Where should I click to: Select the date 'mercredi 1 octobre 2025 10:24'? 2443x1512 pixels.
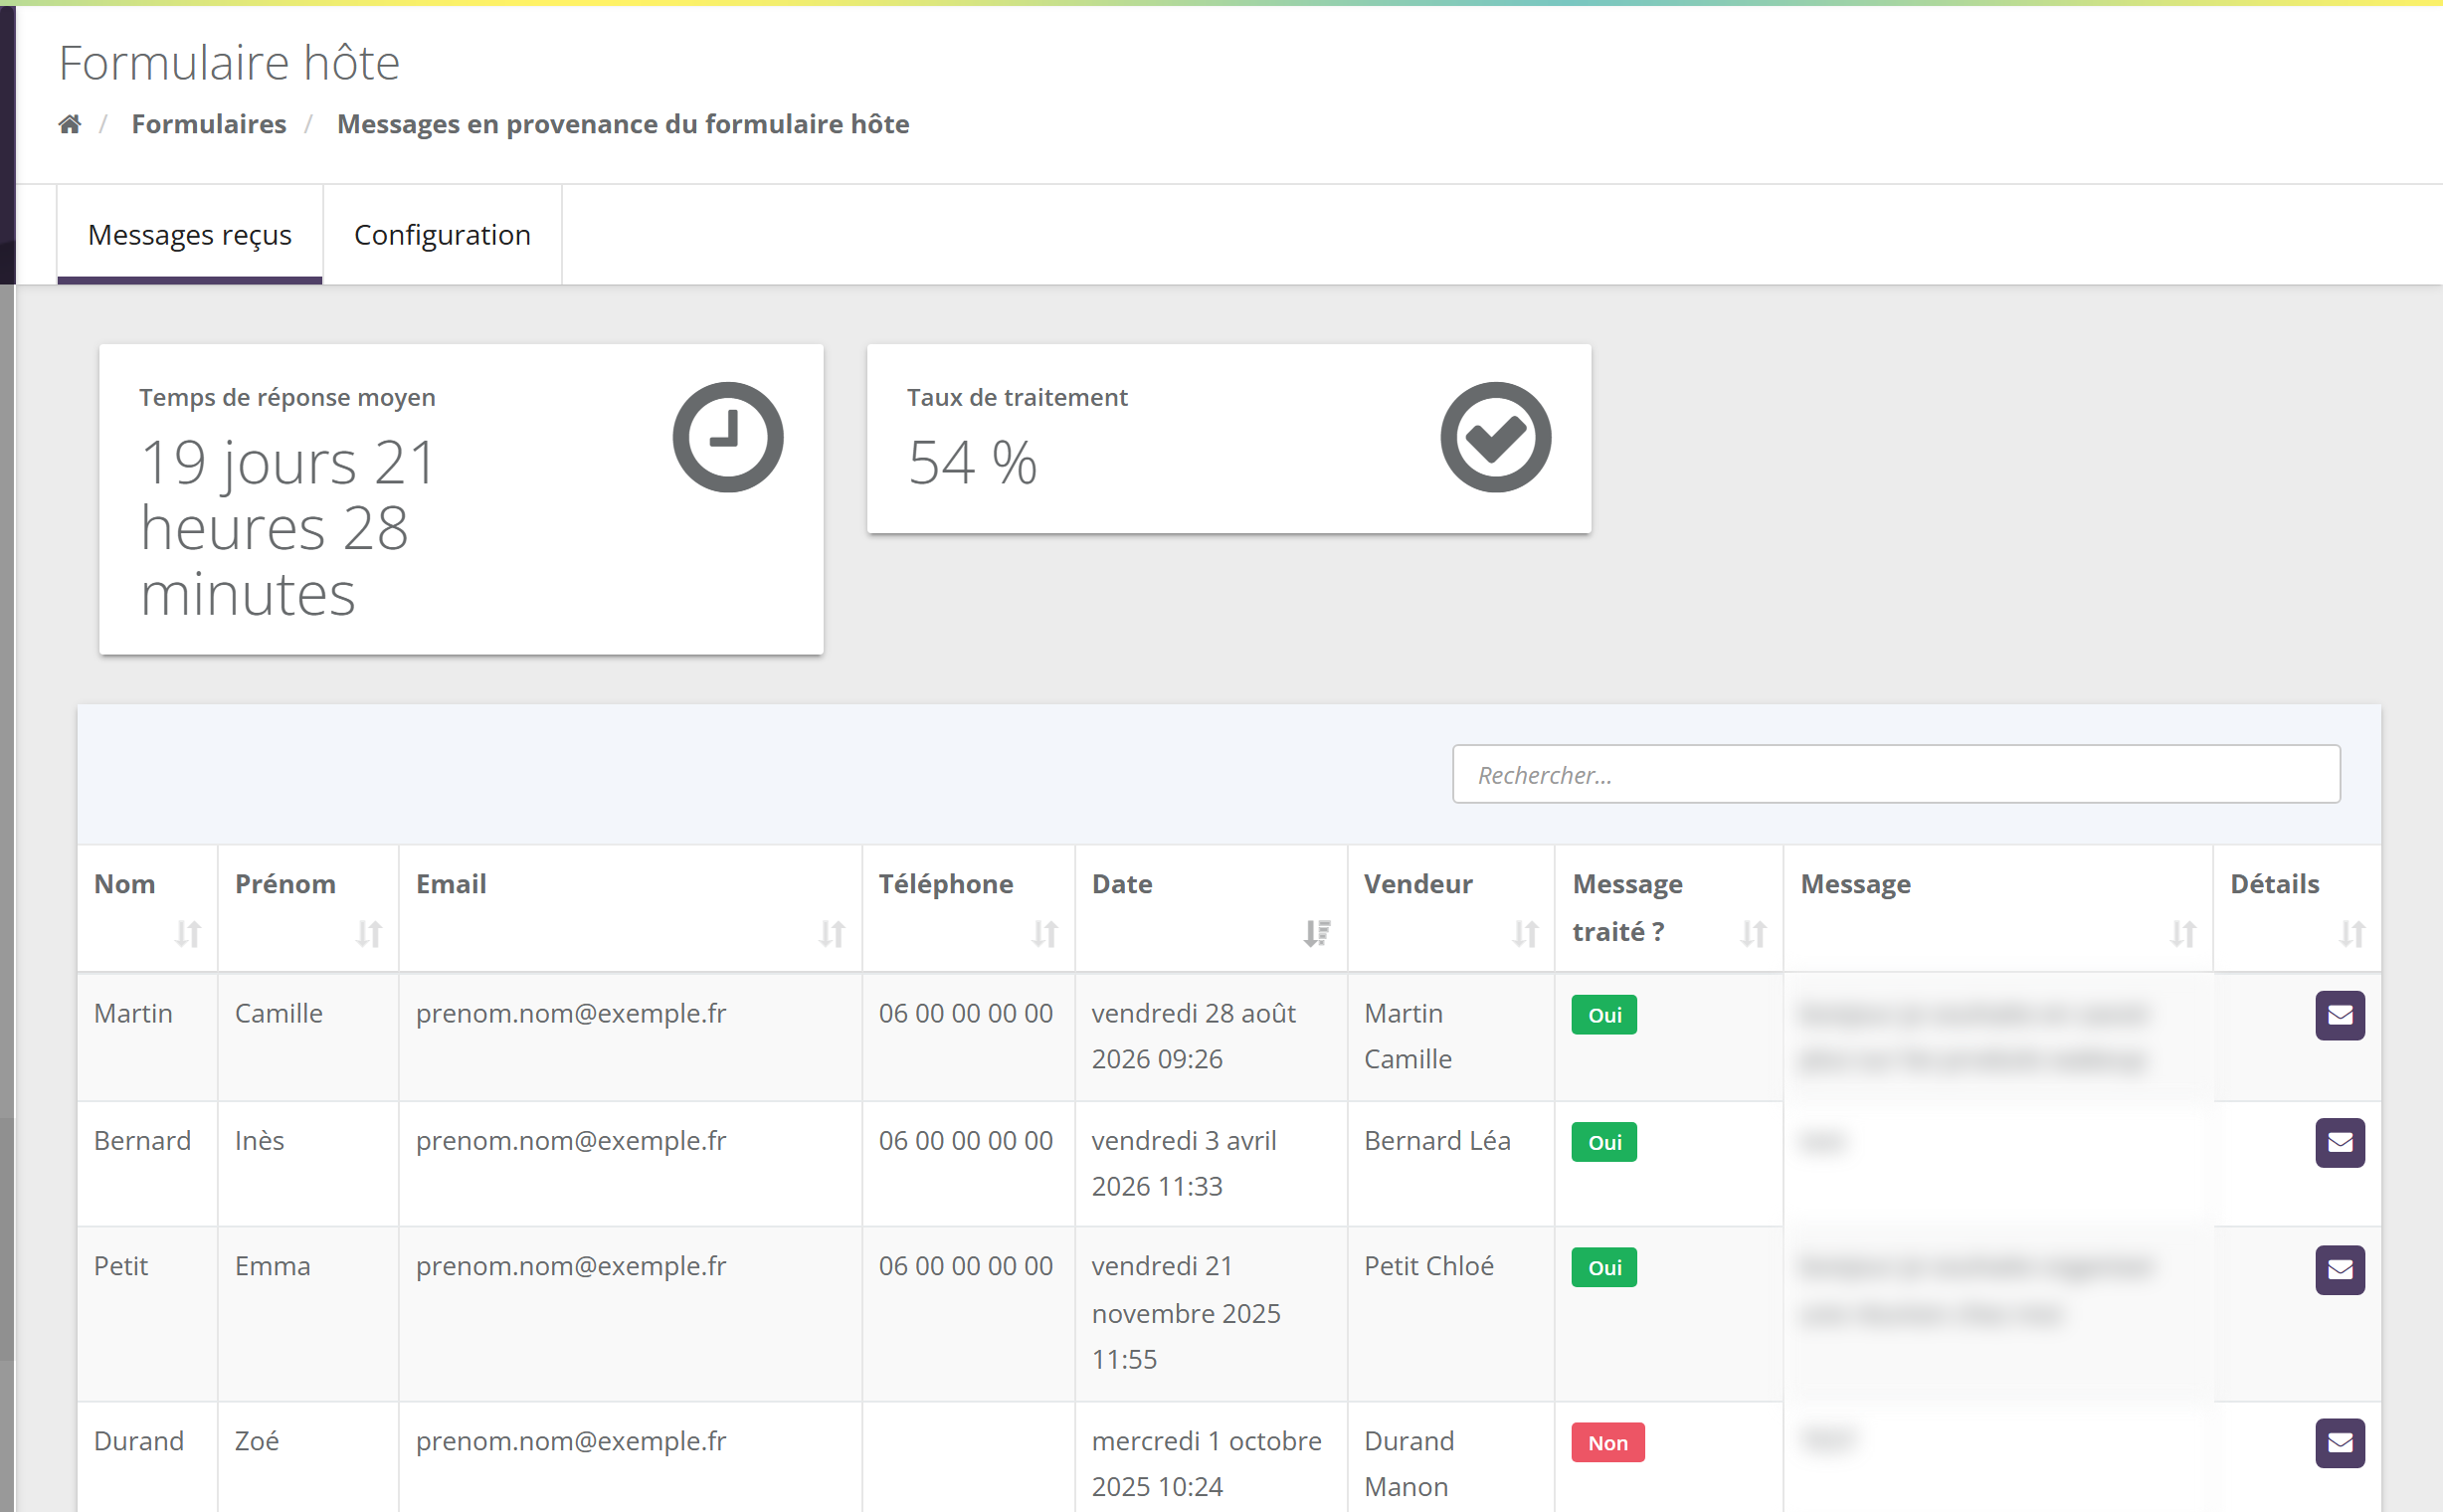click(1206, 1463)
